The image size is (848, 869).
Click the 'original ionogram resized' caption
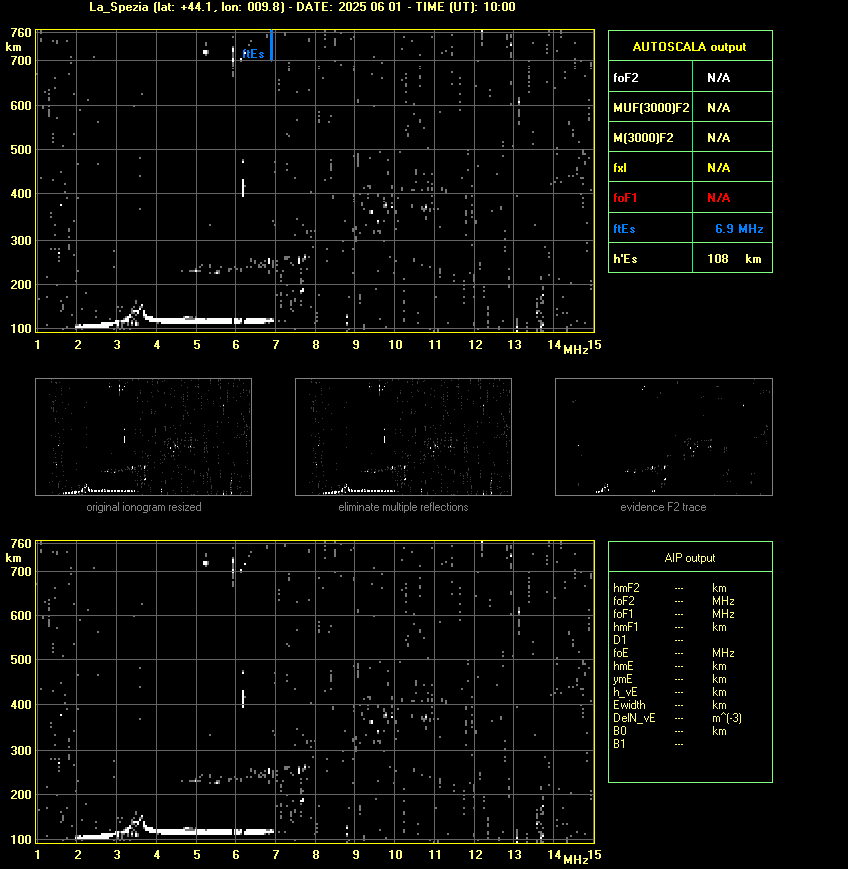(144, 507)
